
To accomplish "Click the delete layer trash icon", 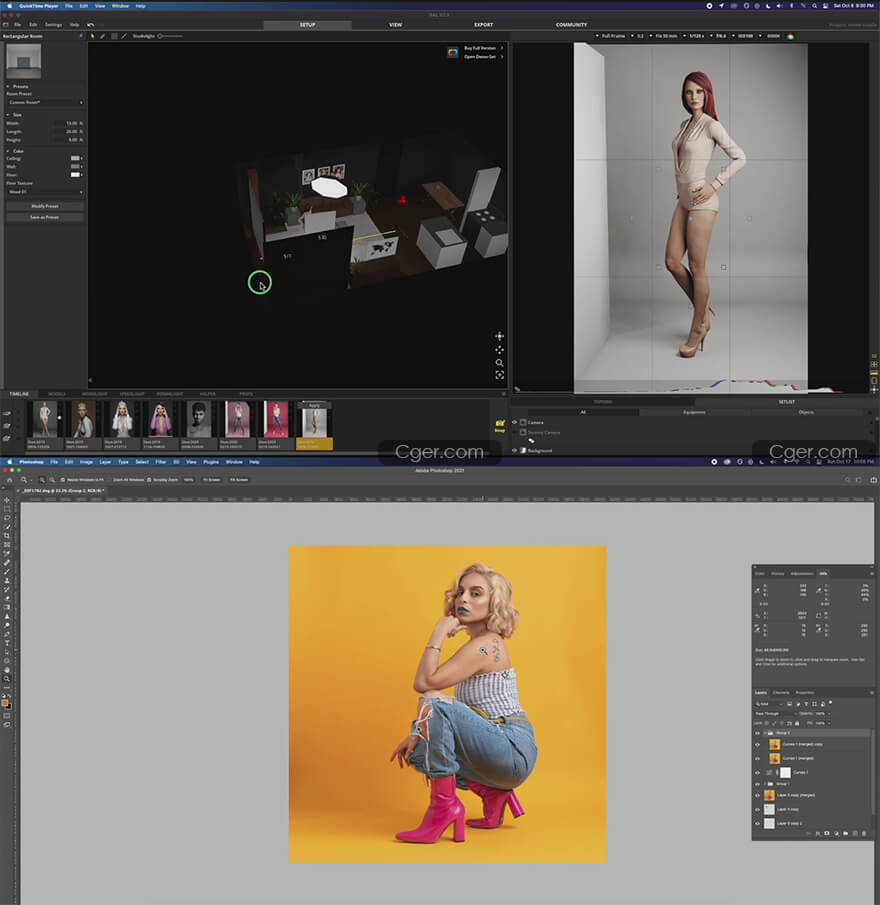I will pos(866,832).
